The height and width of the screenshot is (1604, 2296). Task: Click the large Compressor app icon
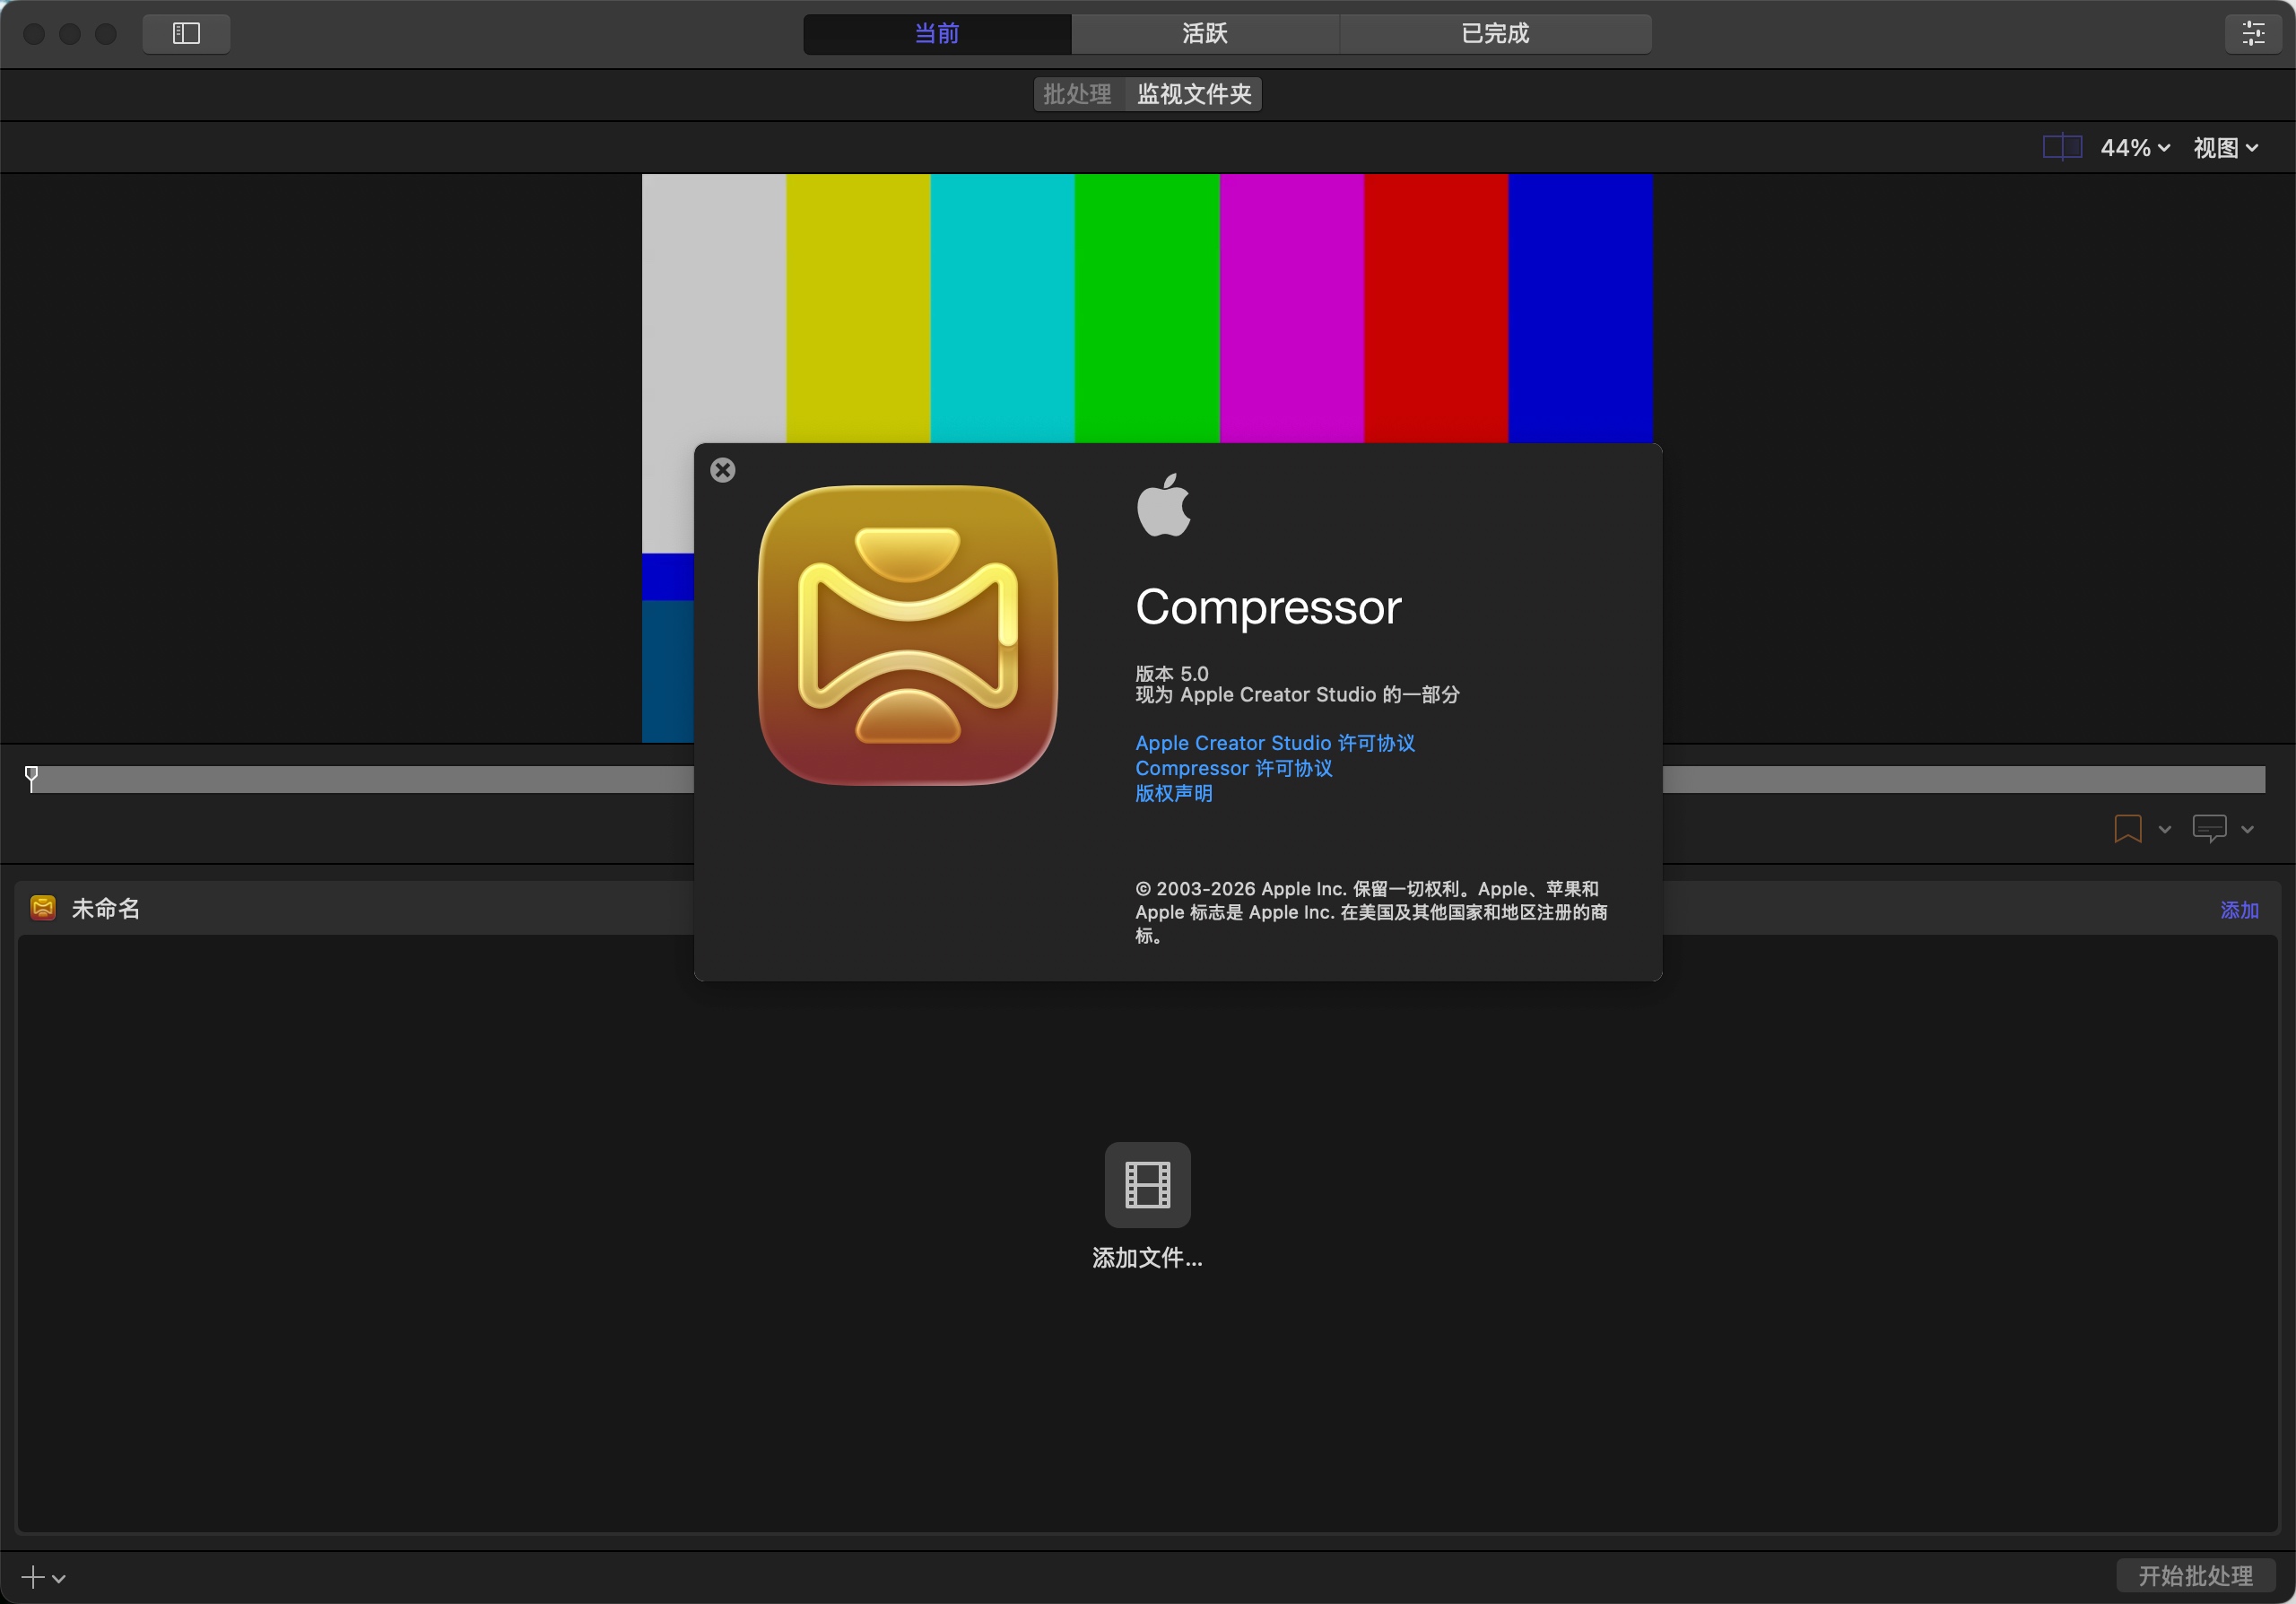click(x=907, y=635)
